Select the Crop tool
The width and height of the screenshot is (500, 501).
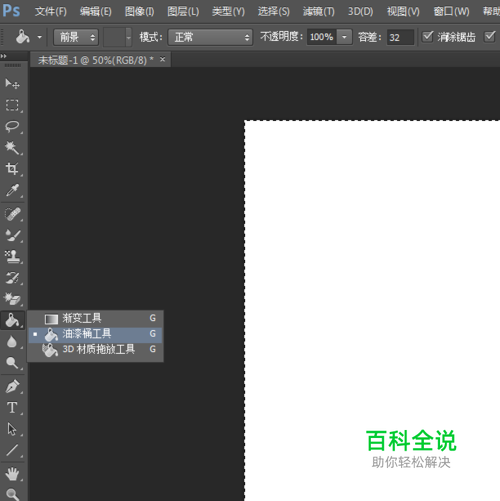[12, 169]
